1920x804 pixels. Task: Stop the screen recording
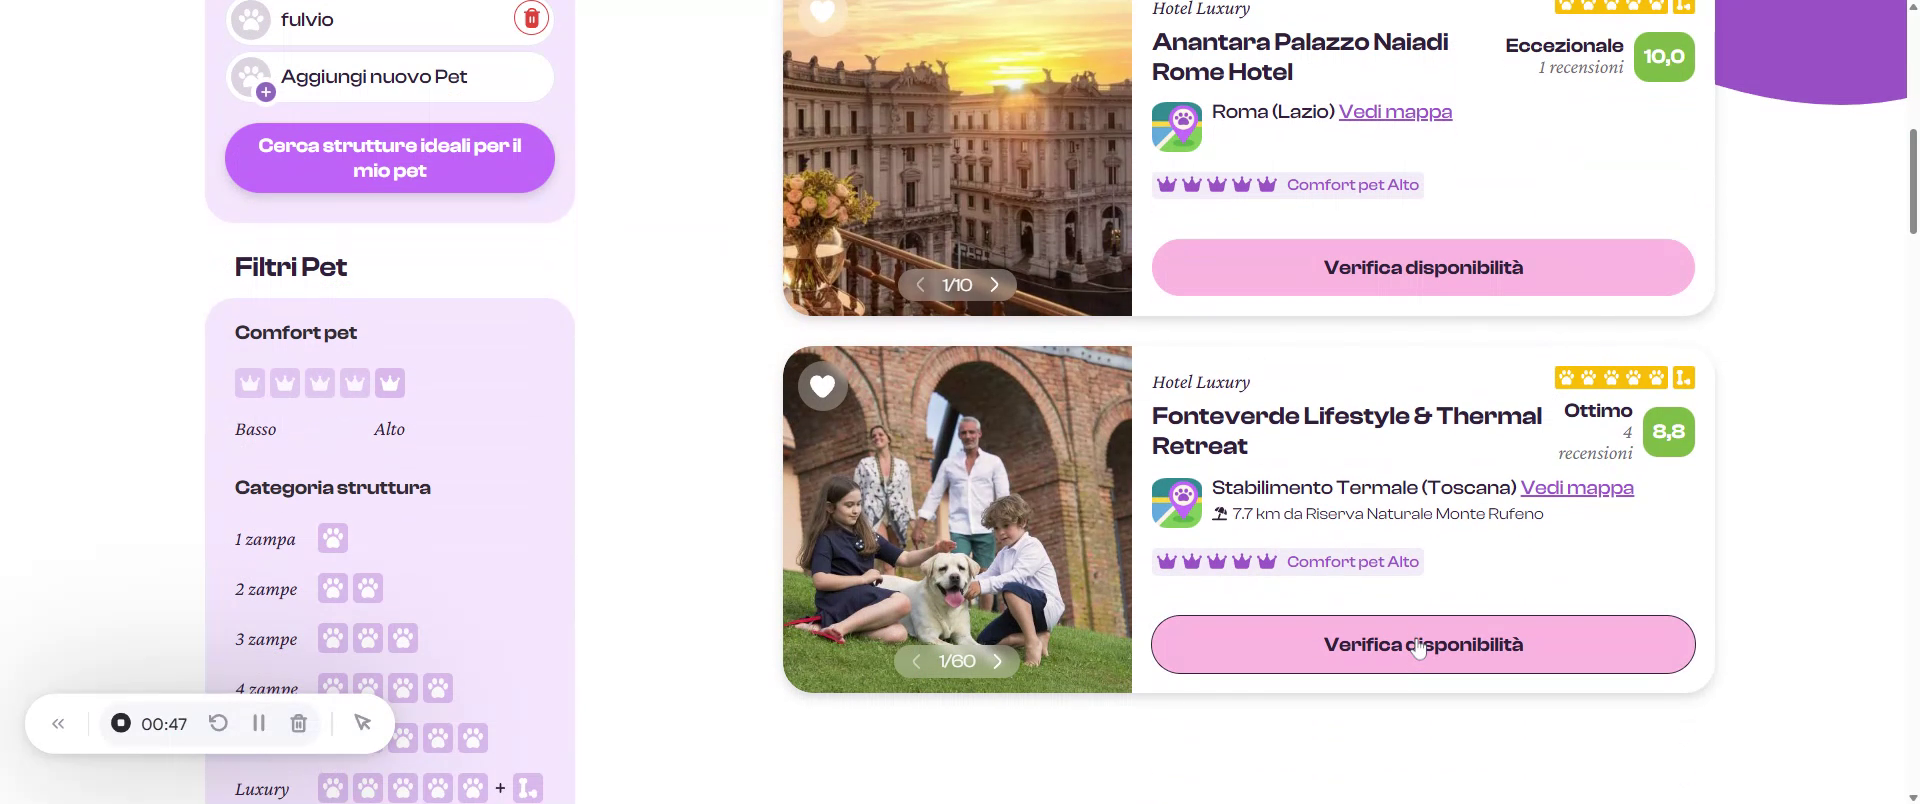tap(121, 723)
